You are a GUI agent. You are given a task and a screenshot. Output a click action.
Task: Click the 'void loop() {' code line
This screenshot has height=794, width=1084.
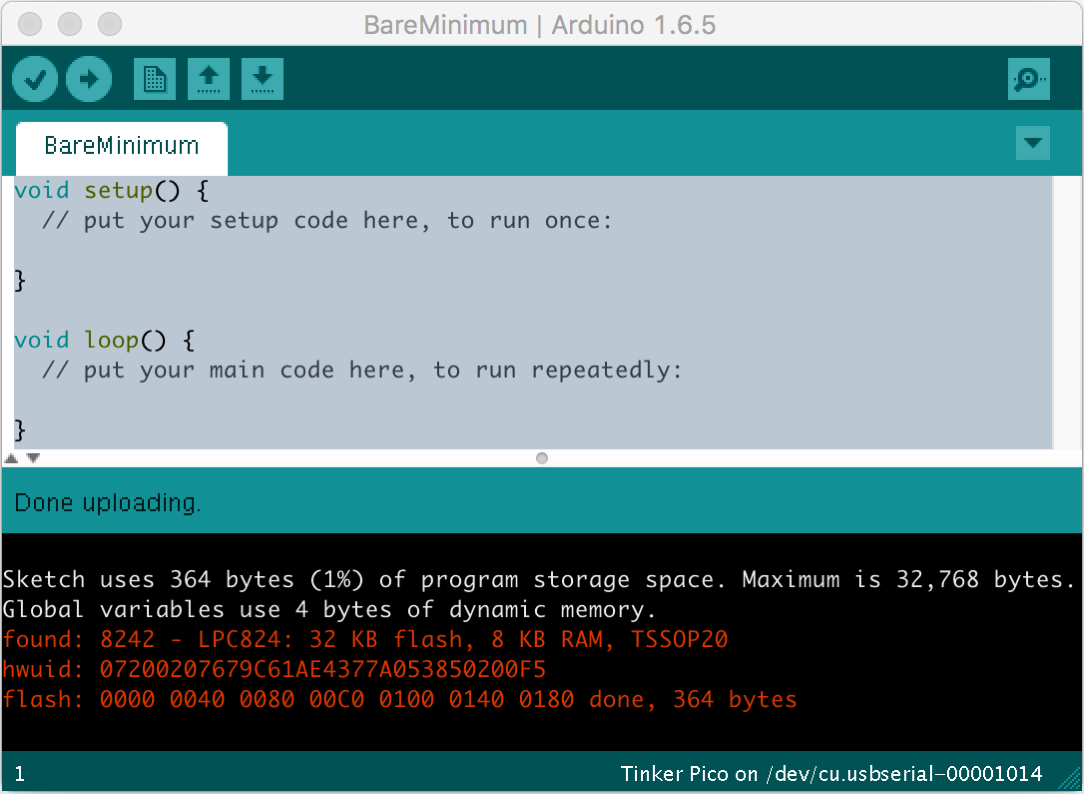tap(104, 340)
